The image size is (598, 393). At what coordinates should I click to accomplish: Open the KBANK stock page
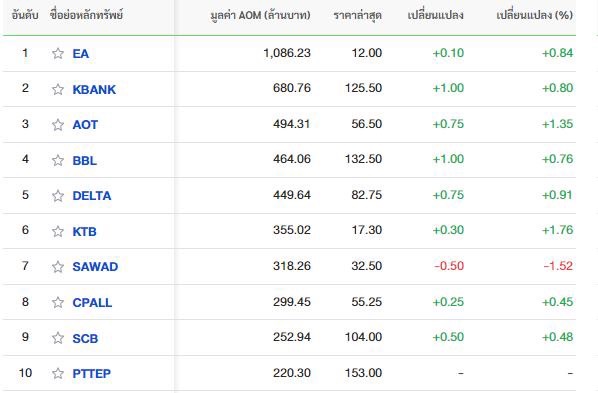coord(94,89)
